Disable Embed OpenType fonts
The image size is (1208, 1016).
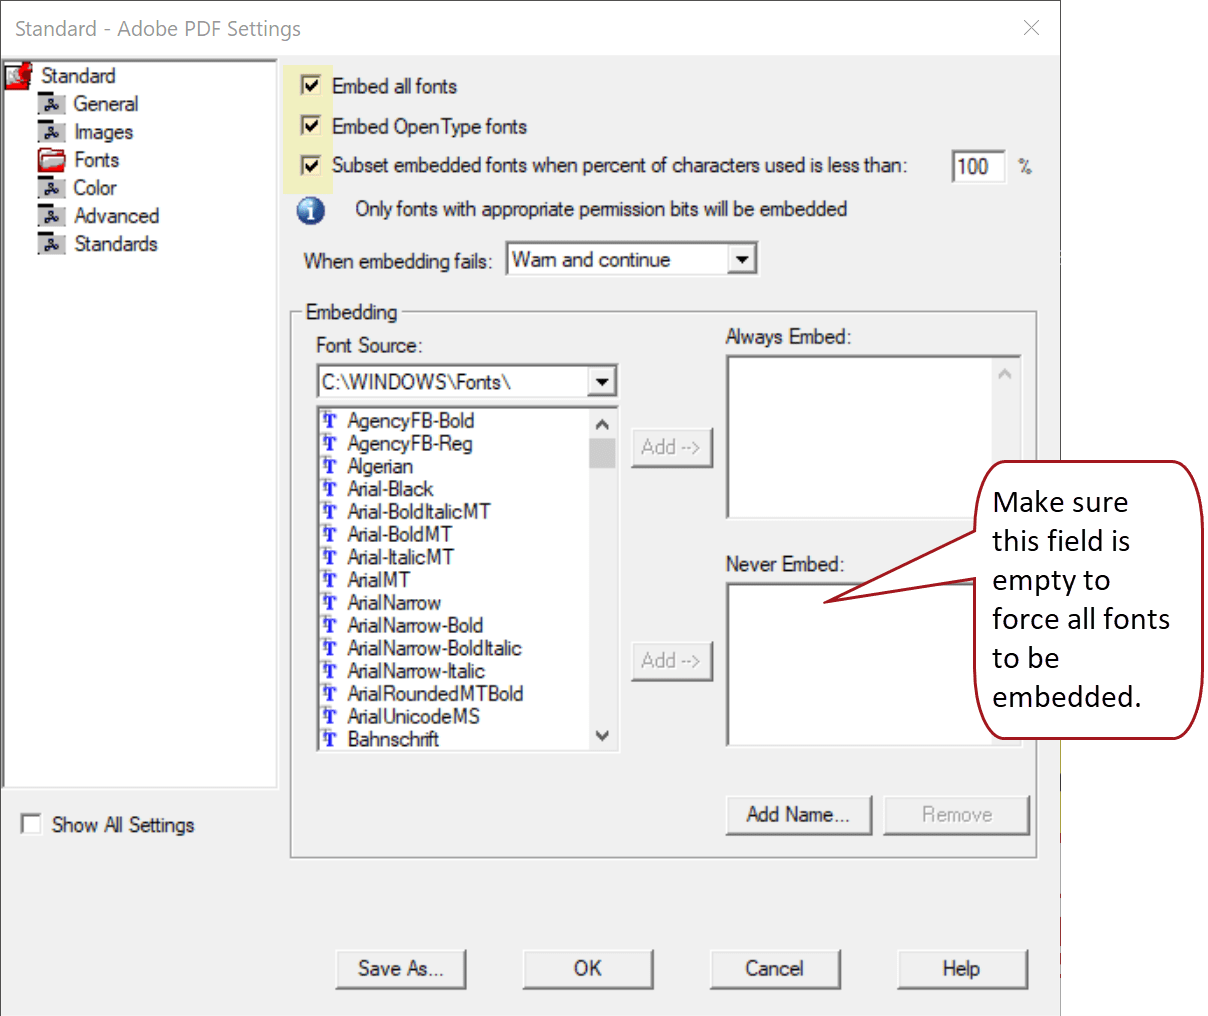[x=310, y=126]
